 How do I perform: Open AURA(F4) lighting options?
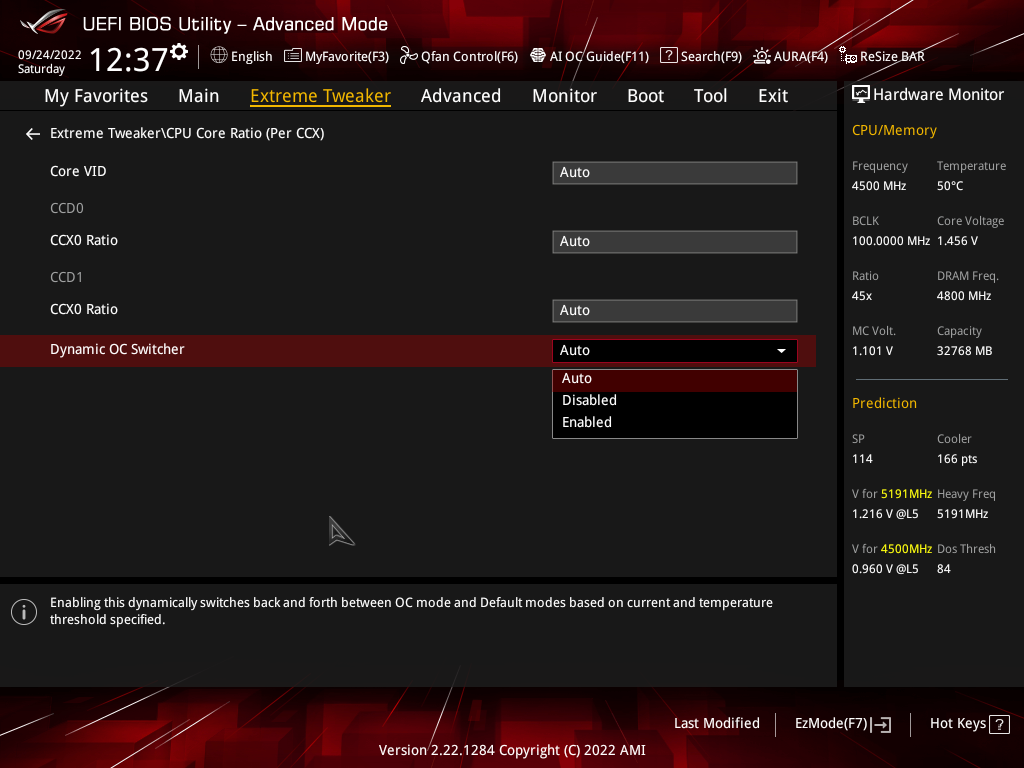pos(790,56)
